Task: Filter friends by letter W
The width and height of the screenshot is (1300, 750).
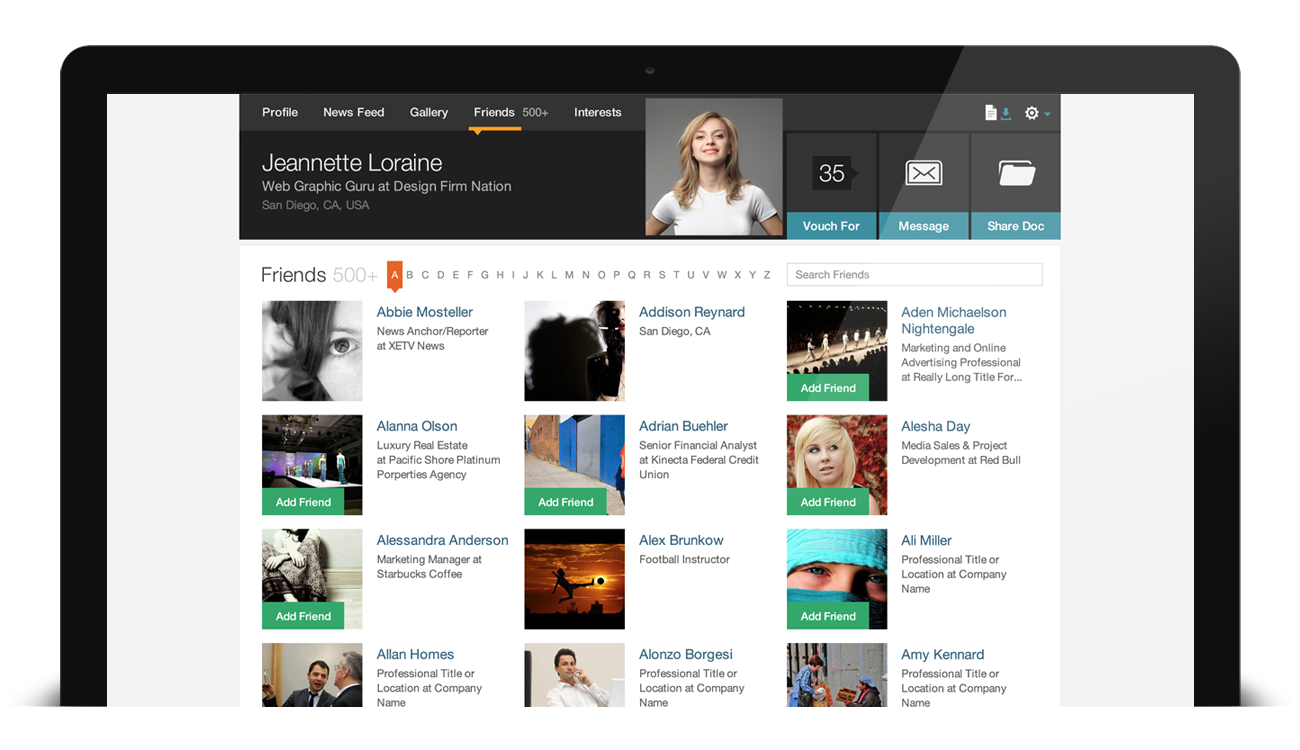Action: pos(722,275)
